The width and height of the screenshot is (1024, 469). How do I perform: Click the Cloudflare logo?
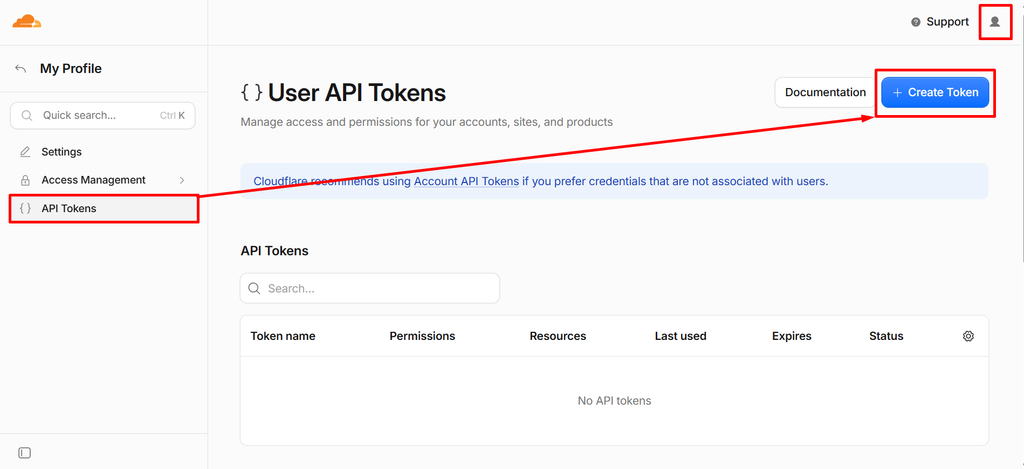point(27,21)
